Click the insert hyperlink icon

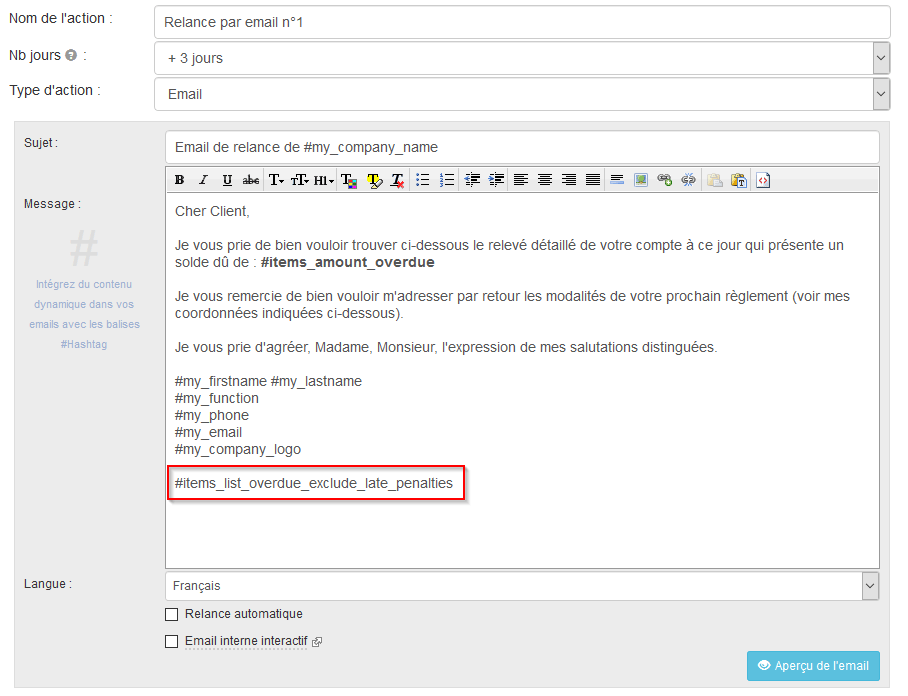point(664,180)
